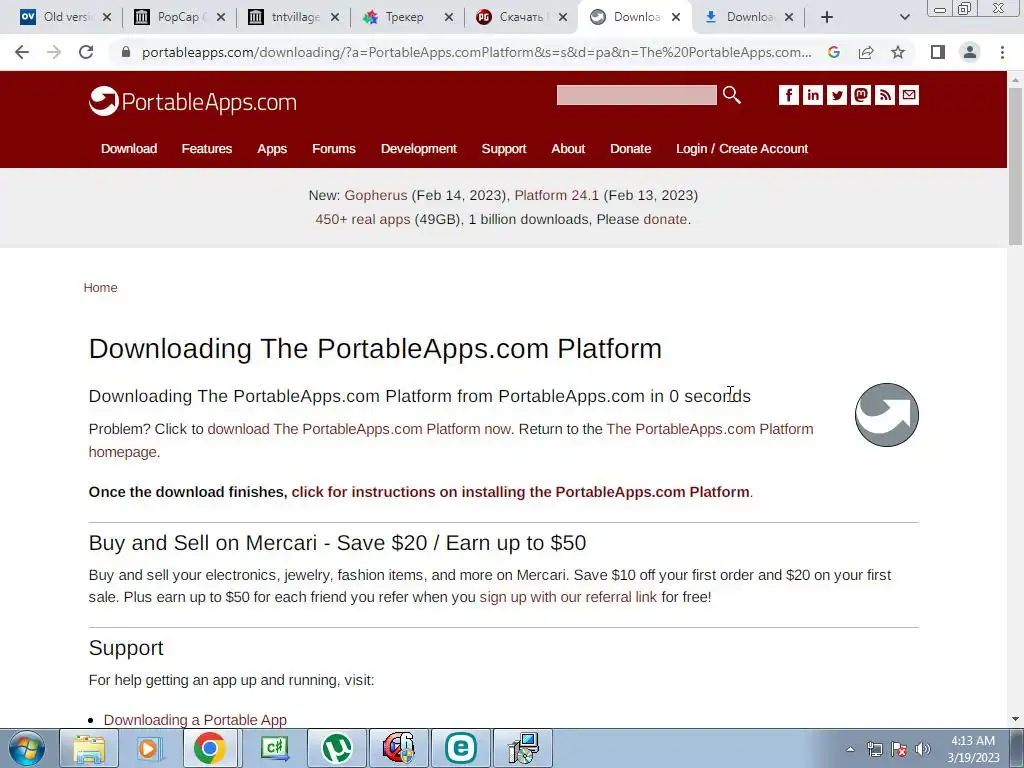Open the RSS feed icon
Screen dimensions: 1024x768
(x=885, y=95)
